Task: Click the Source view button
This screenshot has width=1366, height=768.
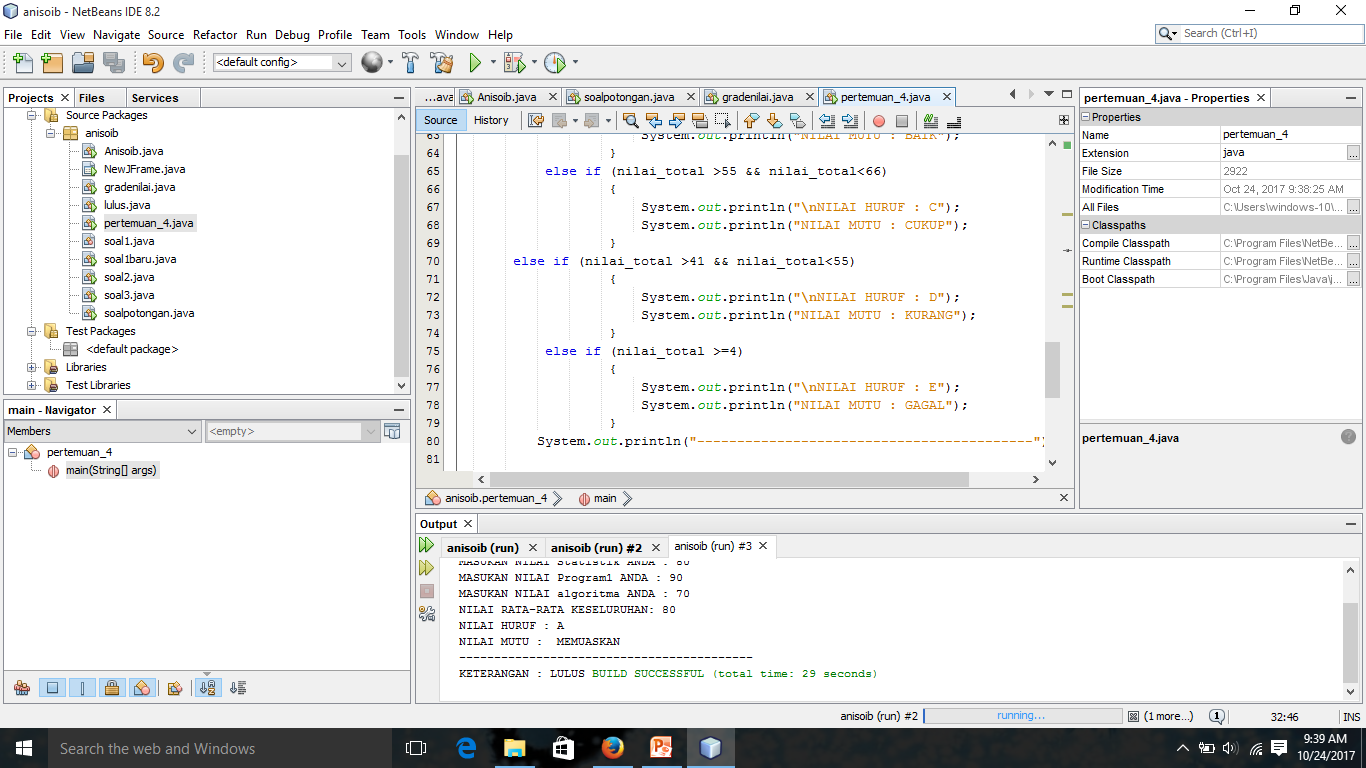Action: tap(440, 120)
